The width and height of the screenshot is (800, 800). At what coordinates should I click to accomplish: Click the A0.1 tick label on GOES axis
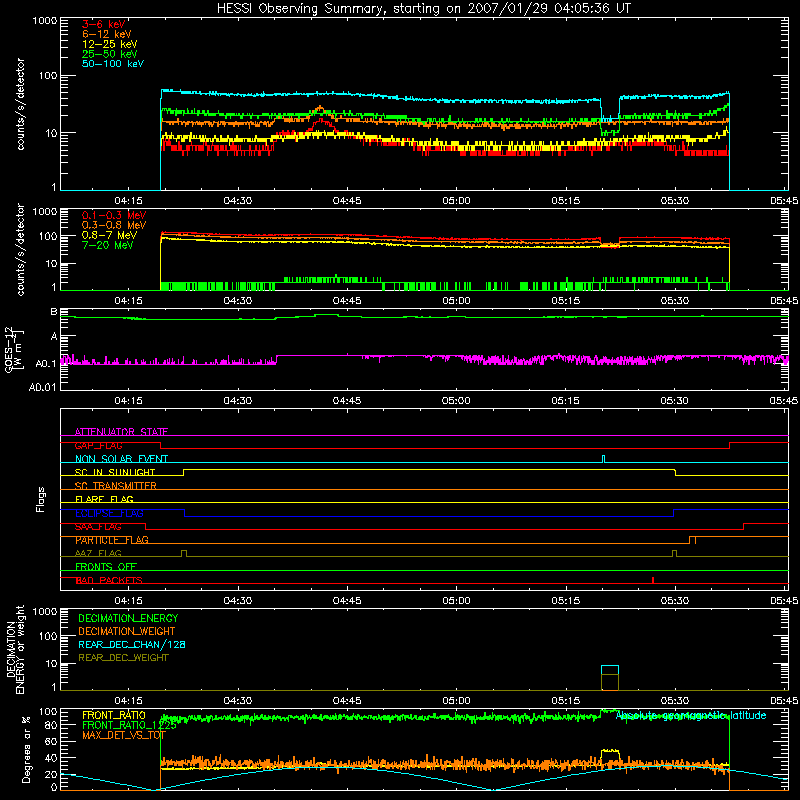(45, 364)
